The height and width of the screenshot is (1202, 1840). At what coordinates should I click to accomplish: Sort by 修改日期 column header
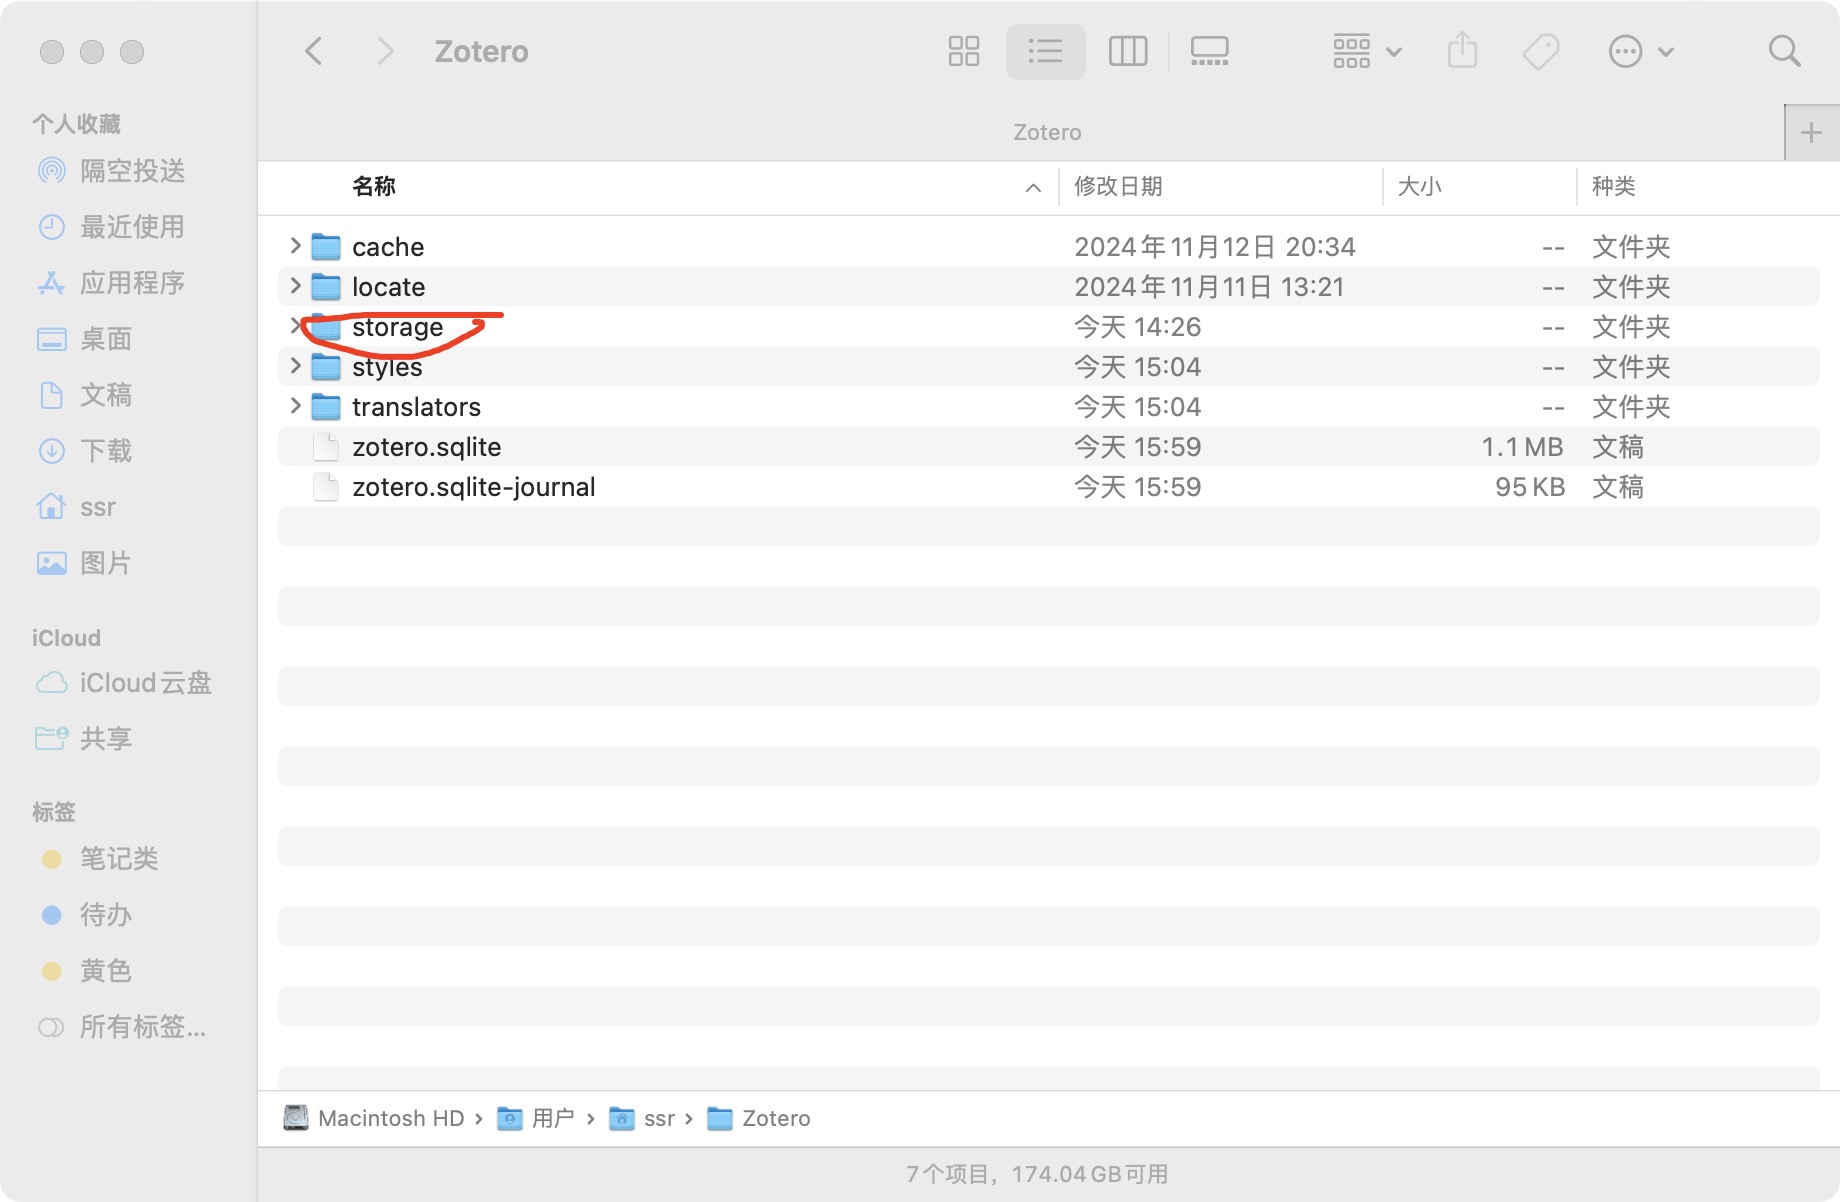(x=1118, y=186)
